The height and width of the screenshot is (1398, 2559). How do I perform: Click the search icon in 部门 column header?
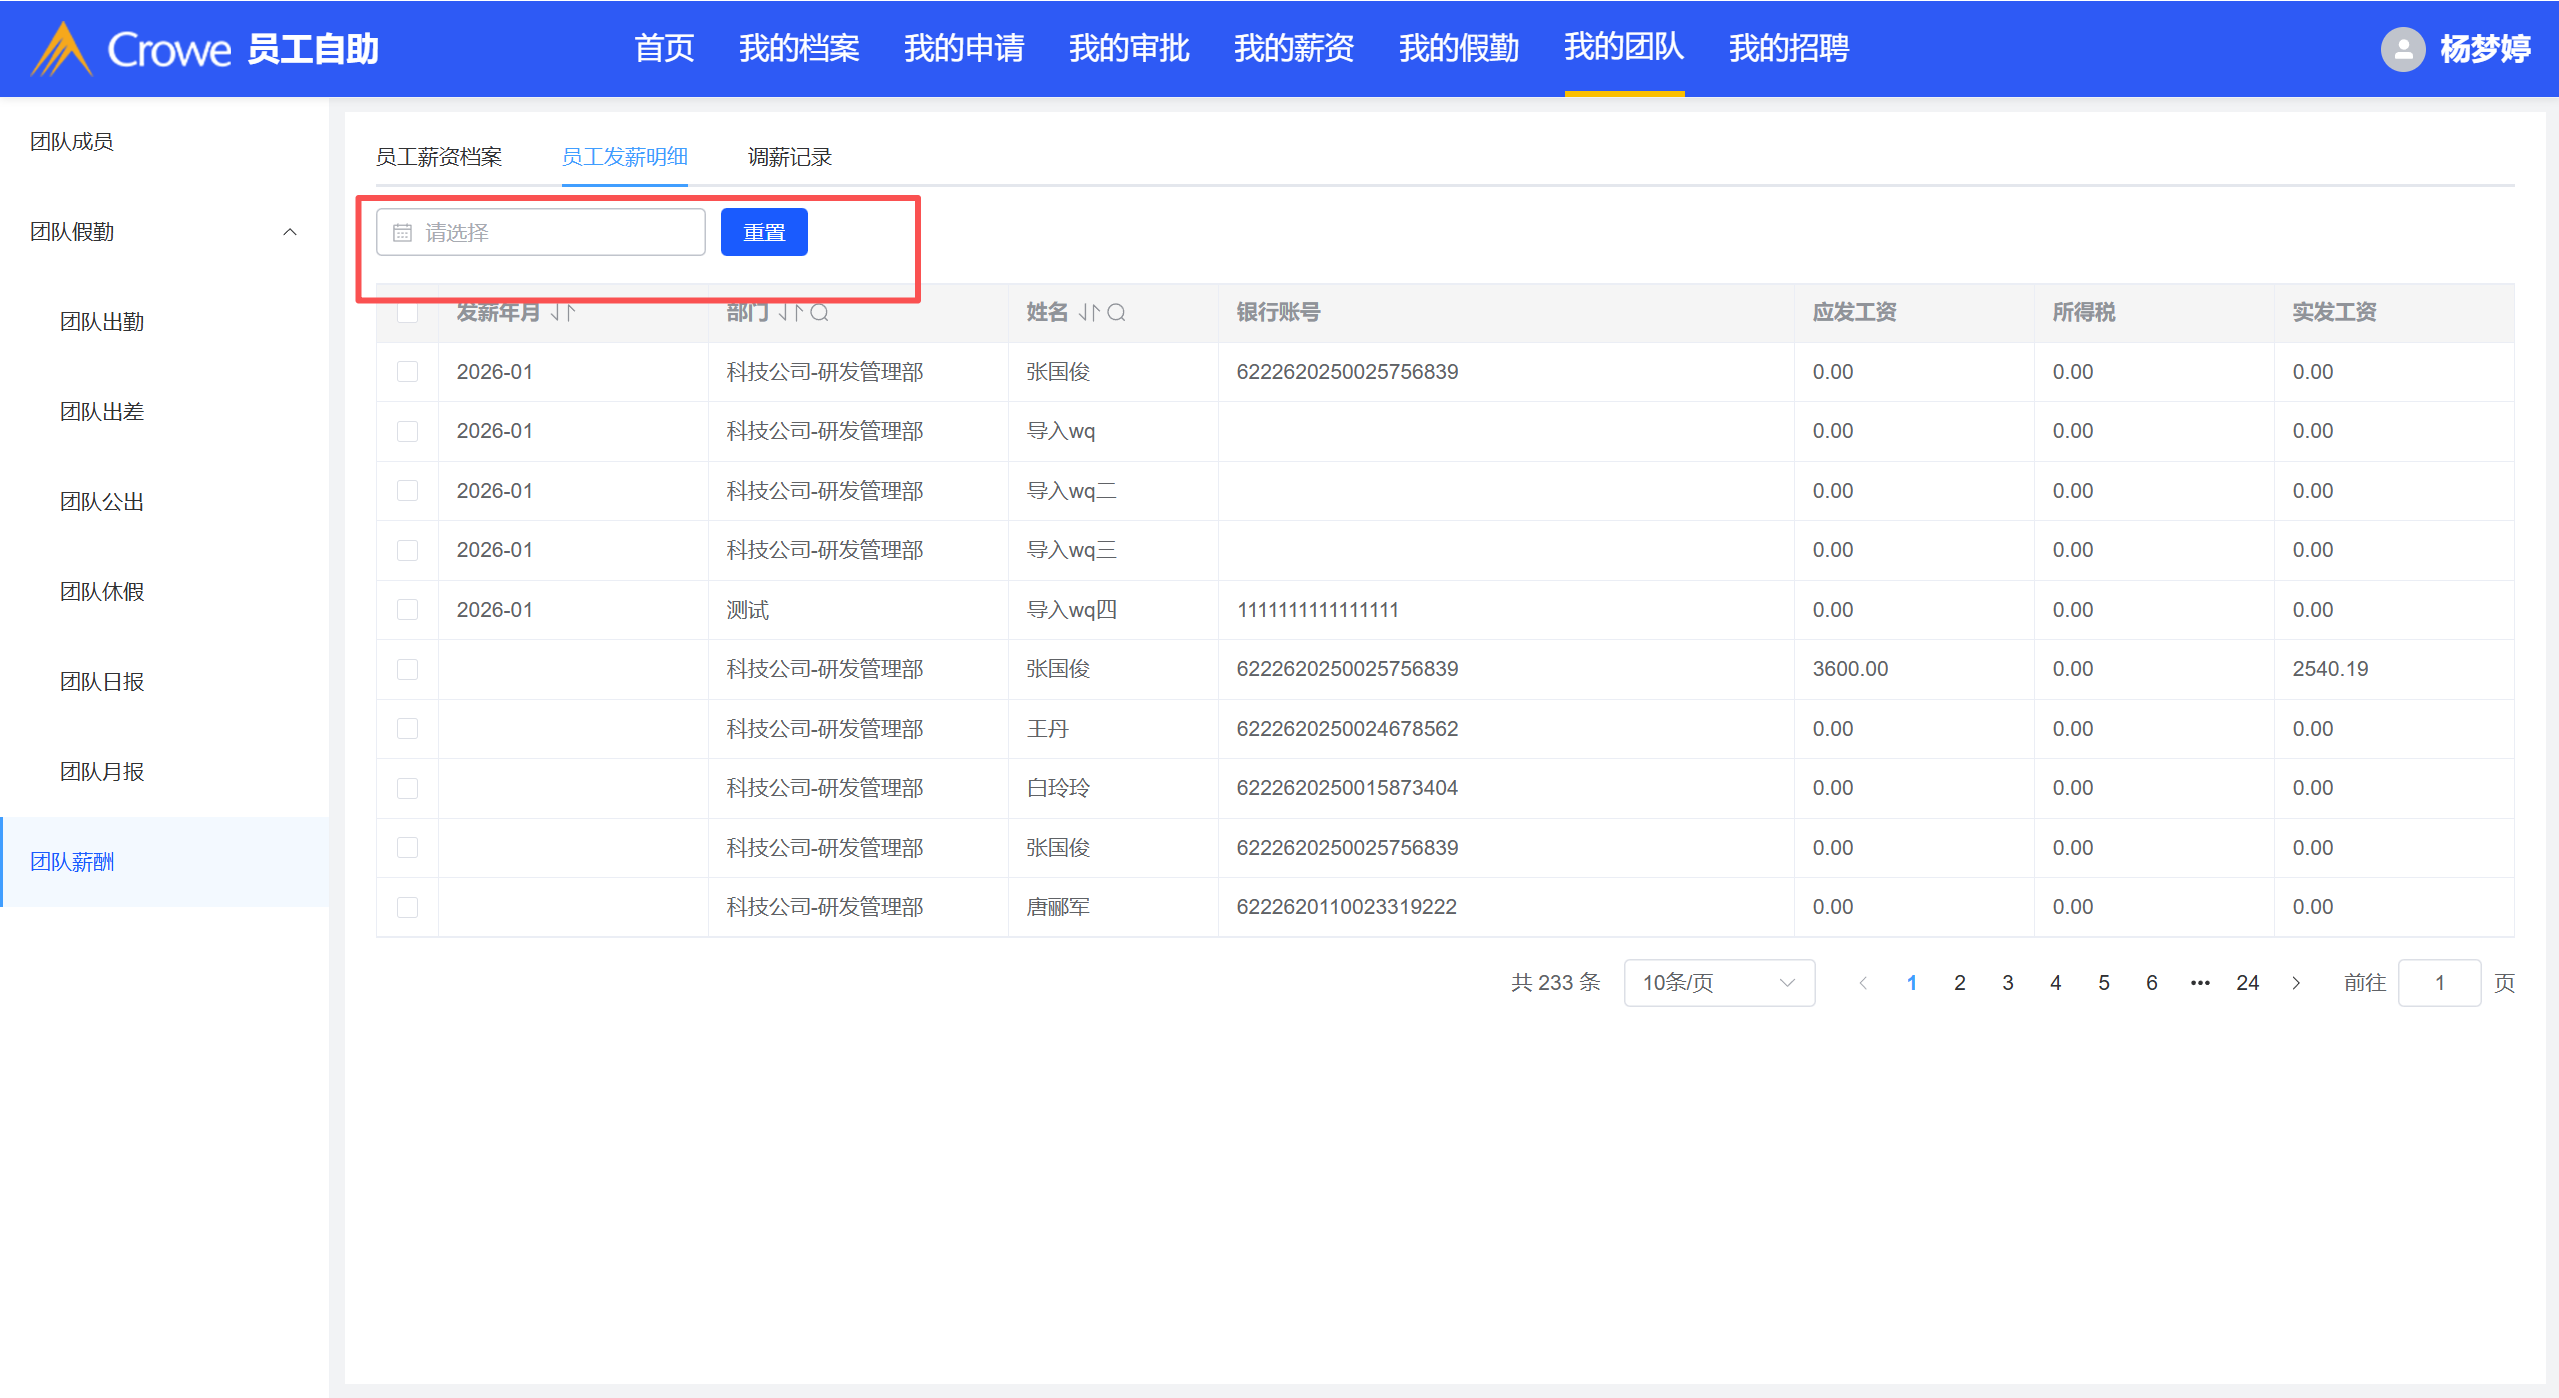pos(819,313)
